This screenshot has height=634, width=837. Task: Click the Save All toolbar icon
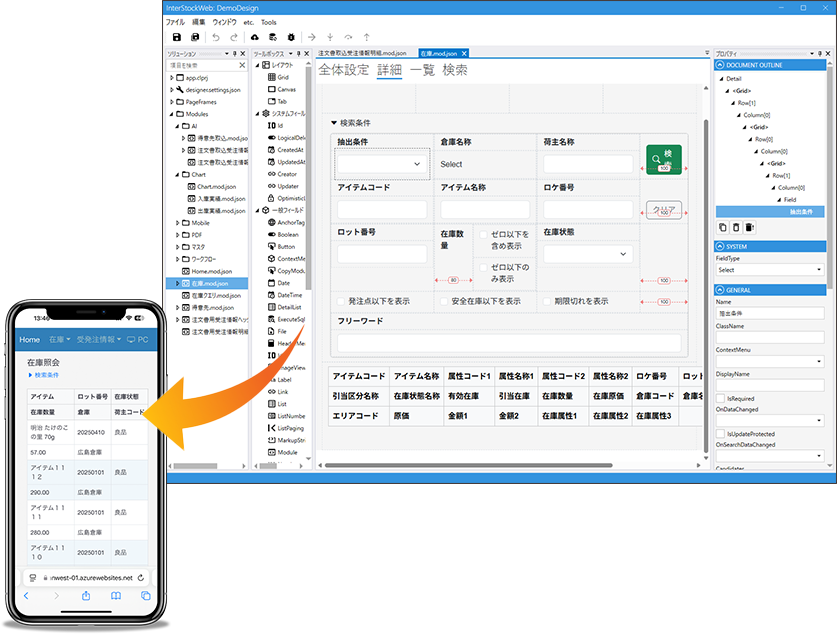click(x=194, y=37)
